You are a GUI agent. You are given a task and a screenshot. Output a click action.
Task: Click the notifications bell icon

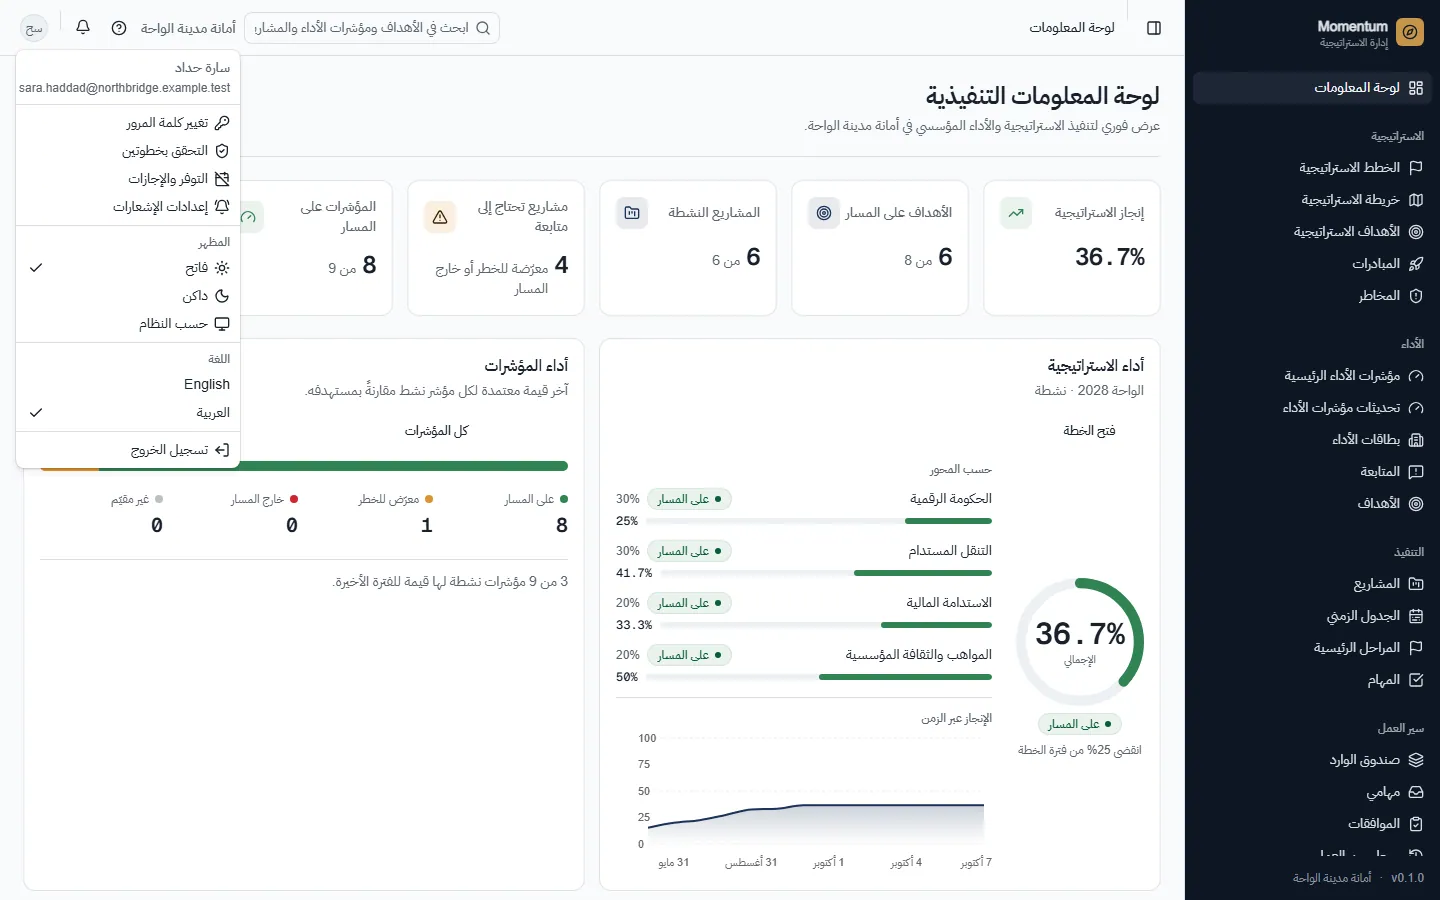click(x=83, y=28)
